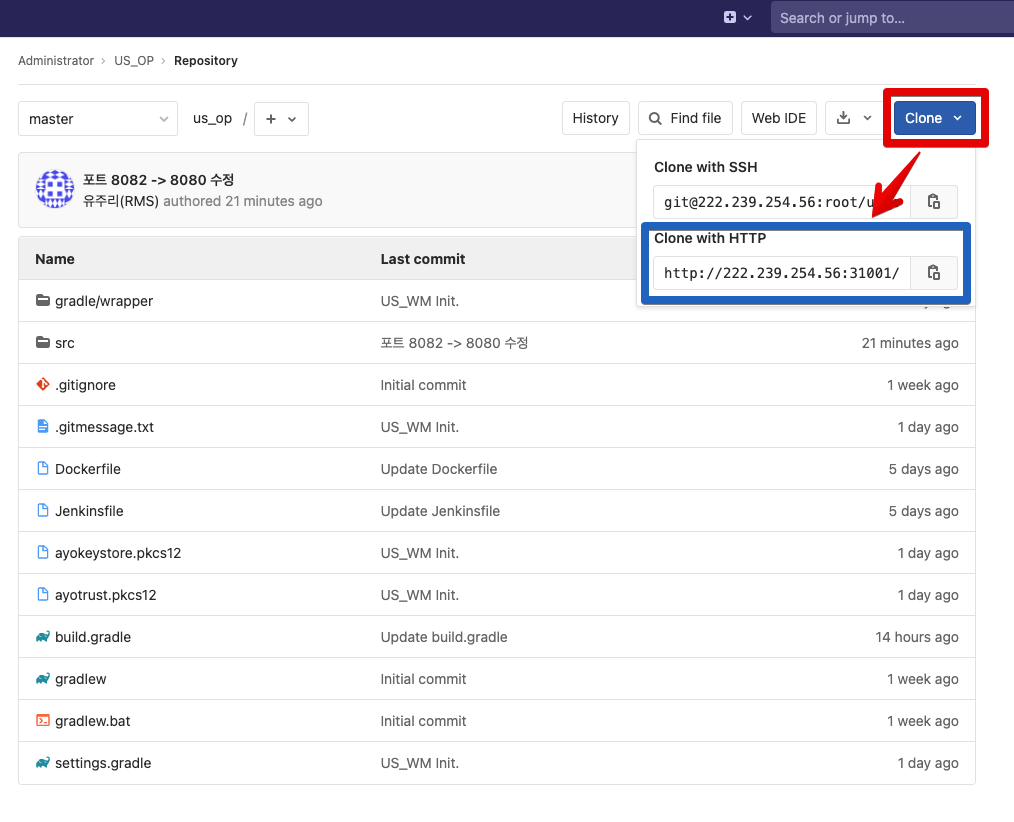Open the project avatar icon
Screen dimensions: 1014x822
(x=55, y=188)
